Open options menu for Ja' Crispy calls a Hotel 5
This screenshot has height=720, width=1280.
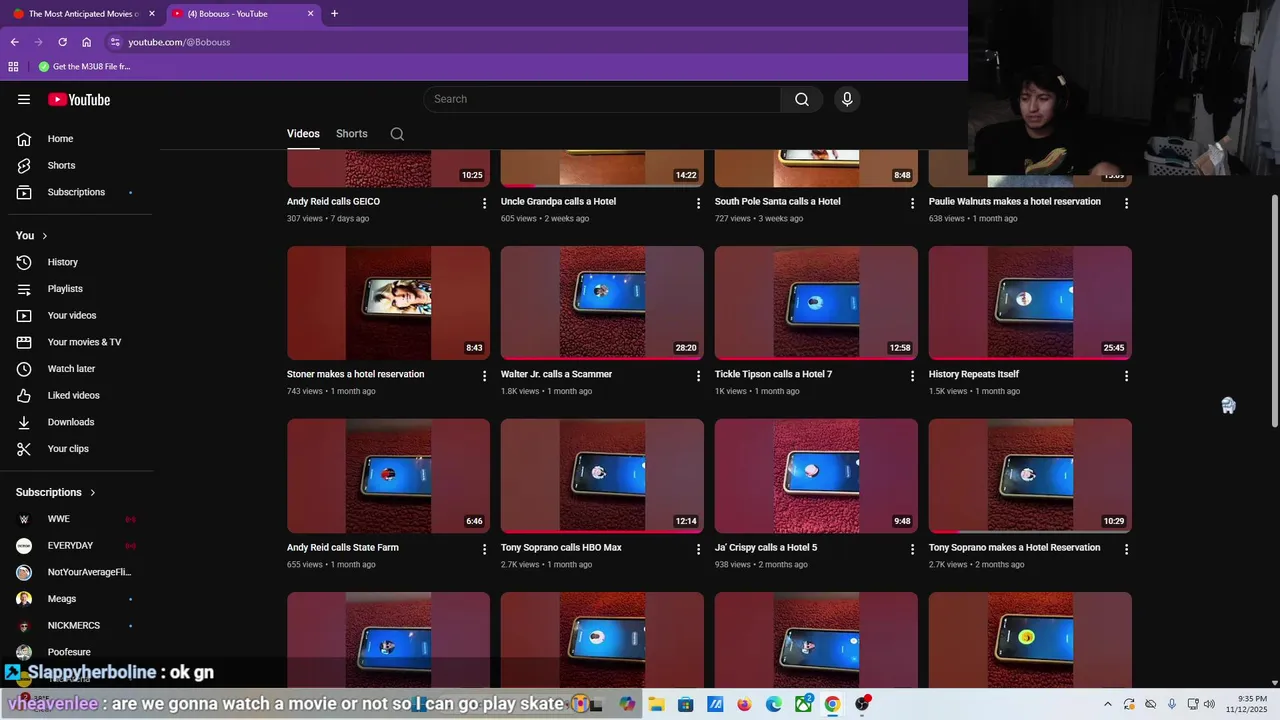(x=912, y=549)
